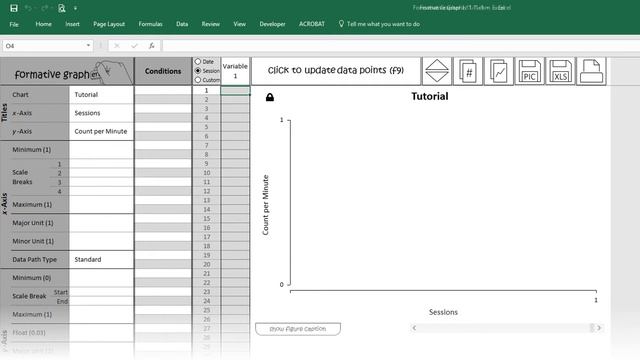This screenshot has width=640, height=360.
Task: Click the Show Figure Caption button
Action: click(x=298, y=329)
